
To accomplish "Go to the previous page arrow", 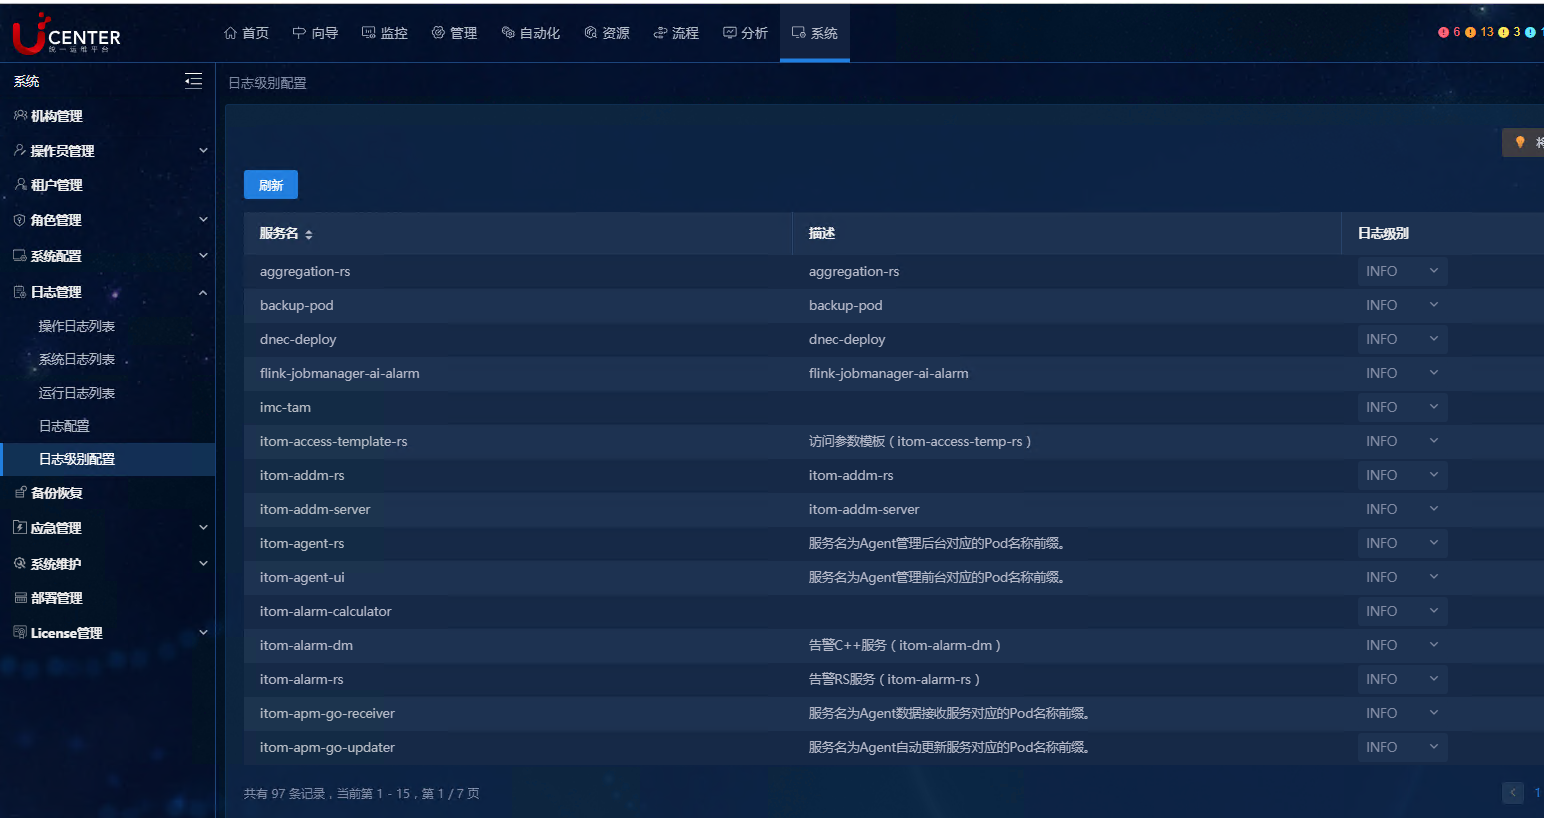I will 1513,793.
